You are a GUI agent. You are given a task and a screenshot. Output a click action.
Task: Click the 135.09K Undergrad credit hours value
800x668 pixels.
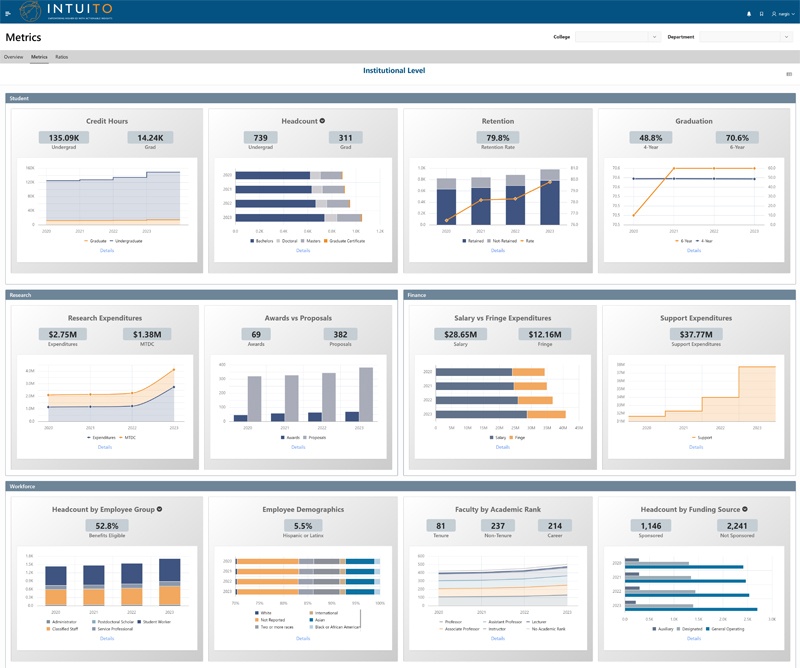click(x=64, y=138)
